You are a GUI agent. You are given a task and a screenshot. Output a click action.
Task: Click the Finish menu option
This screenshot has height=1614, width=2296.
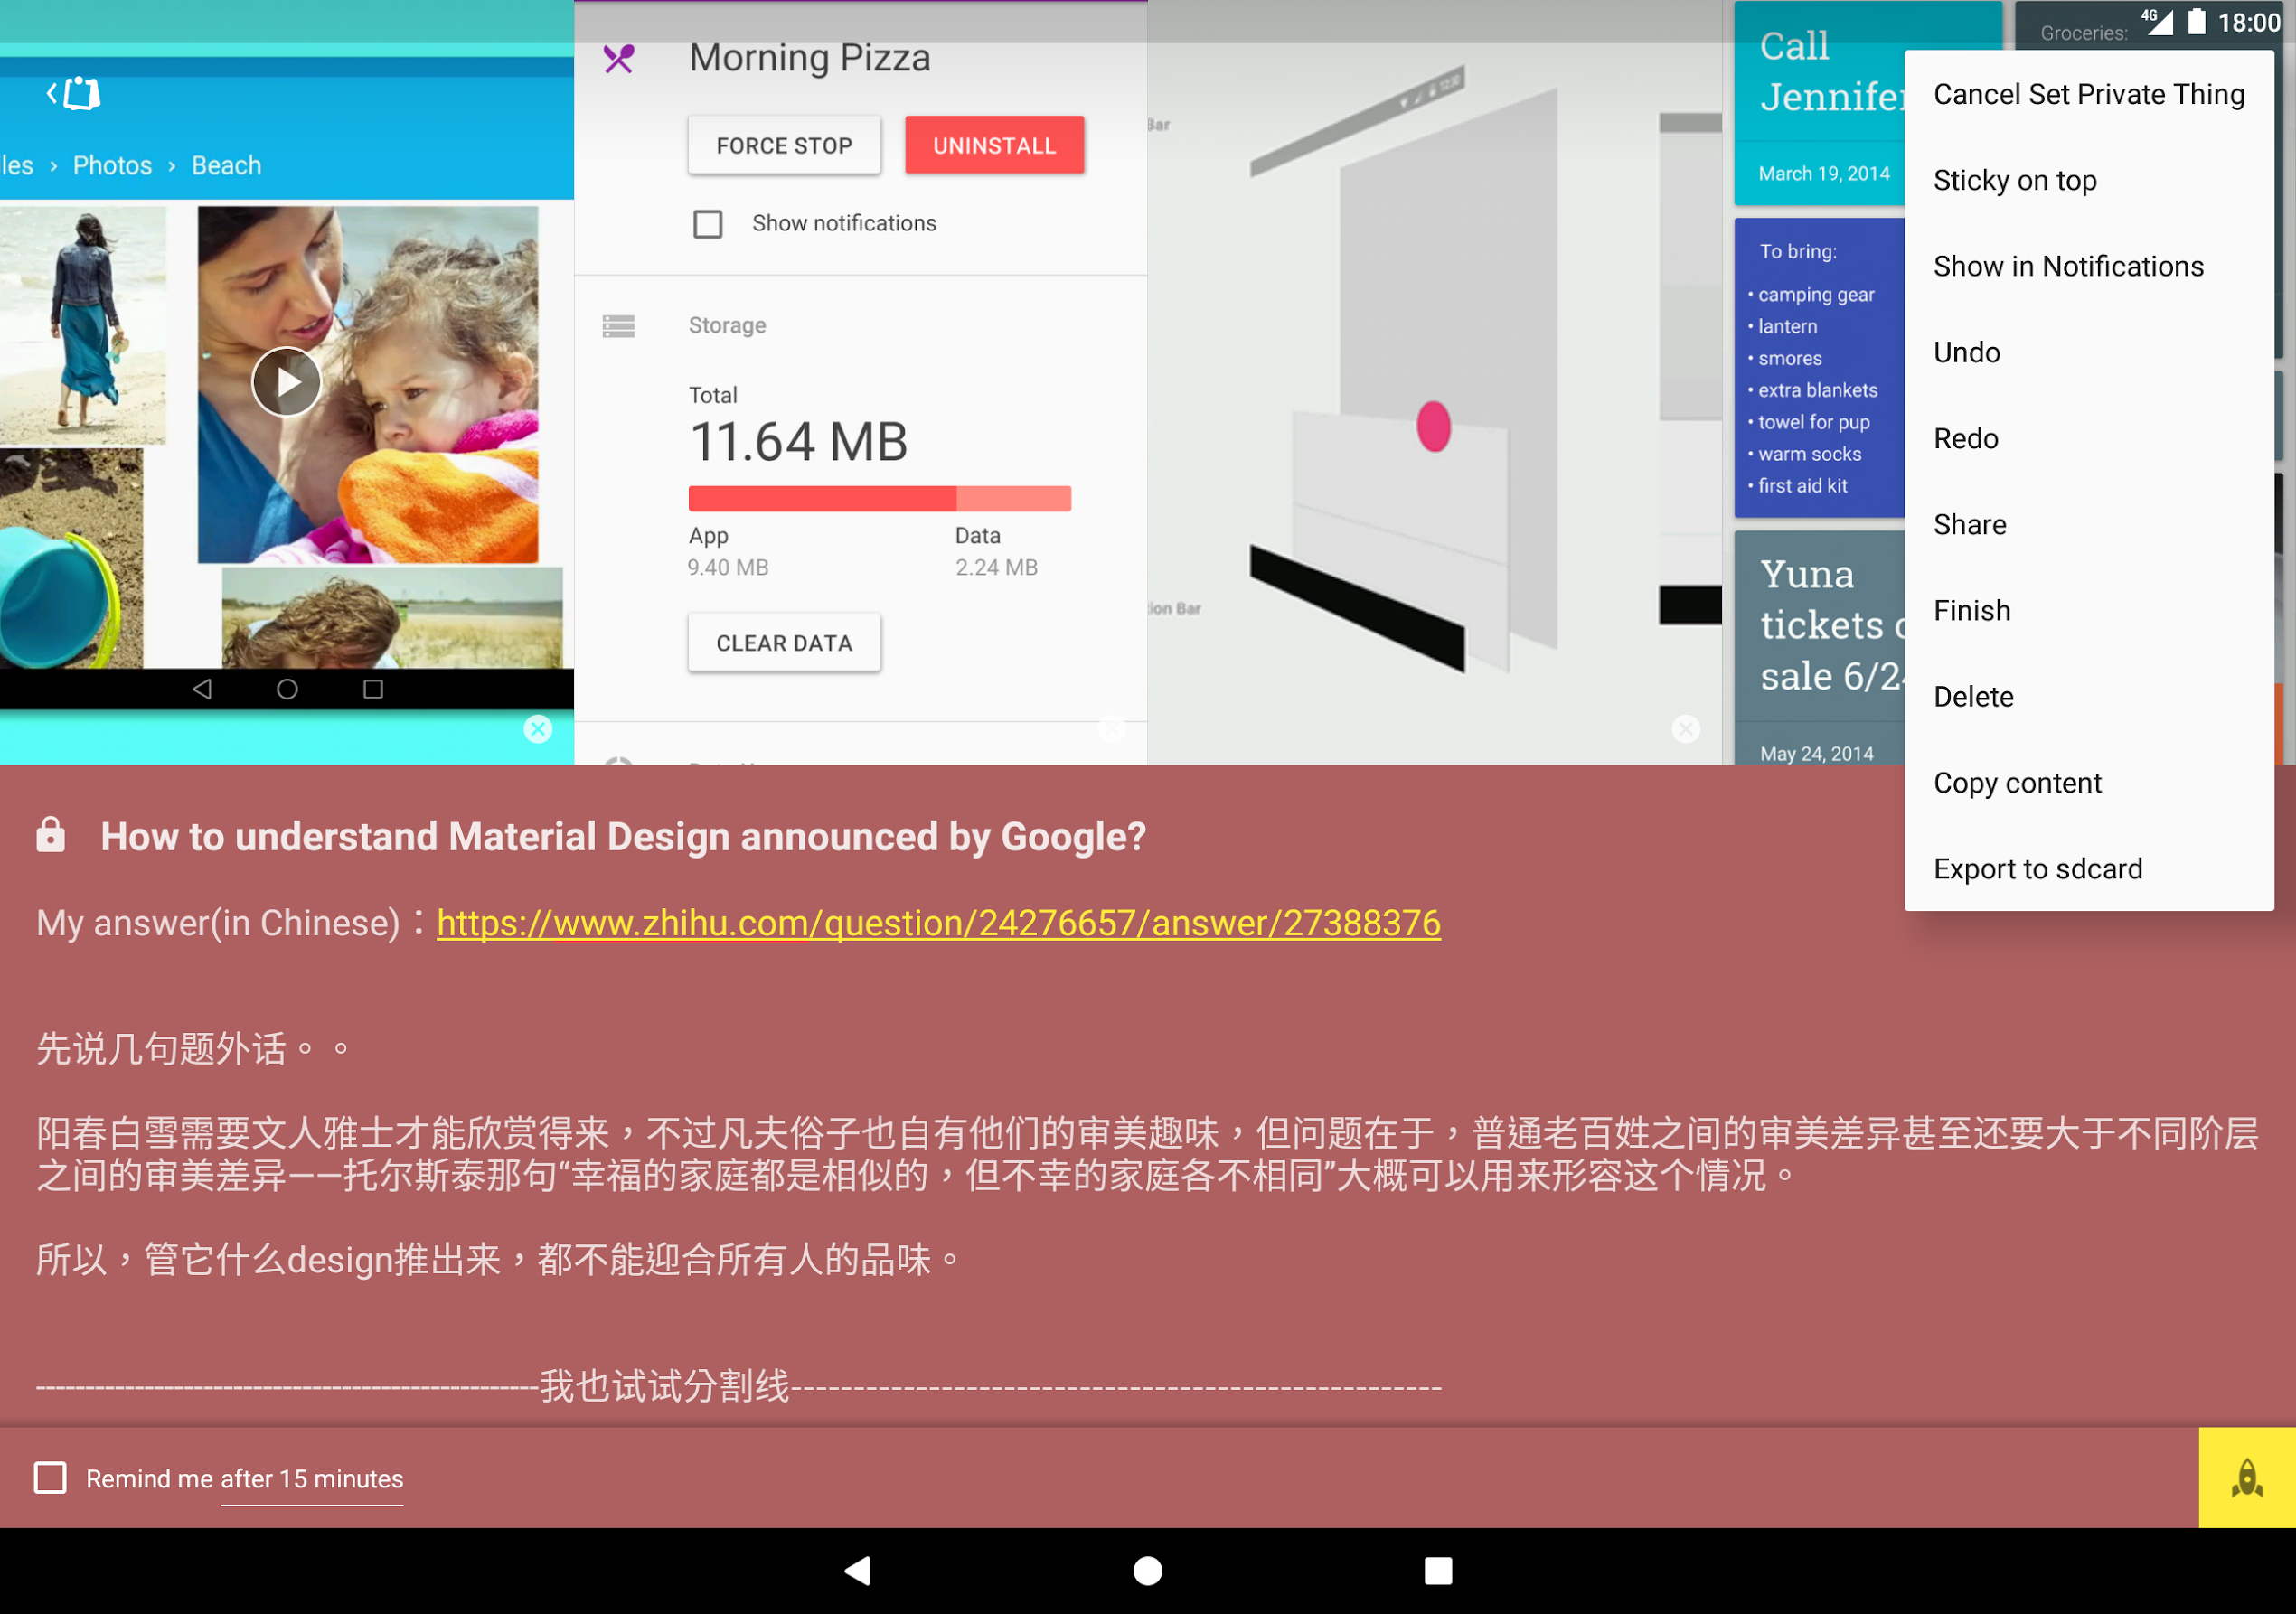click(1971, 611)
